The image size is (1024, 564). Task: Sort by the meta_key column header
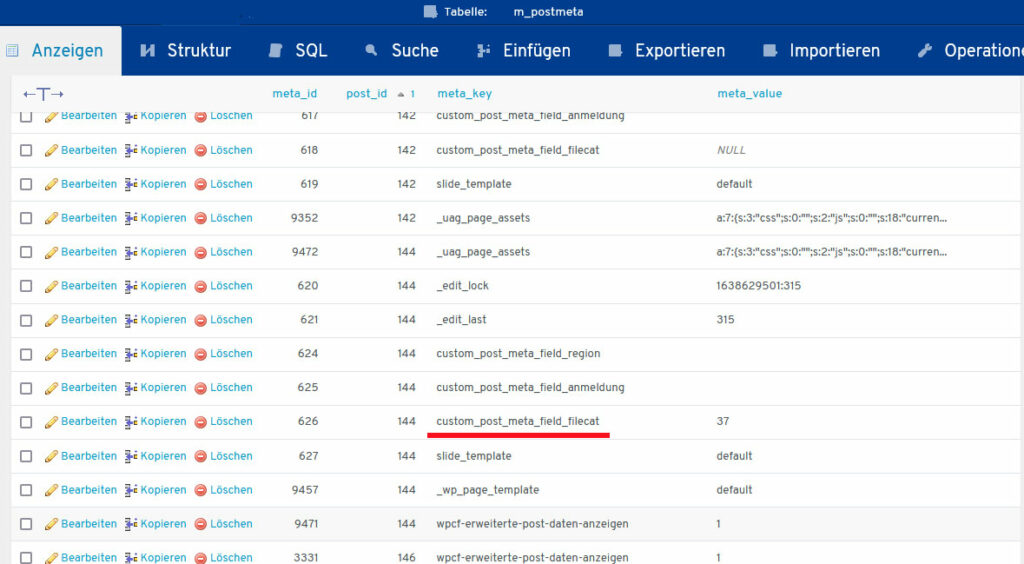[464, 93]
